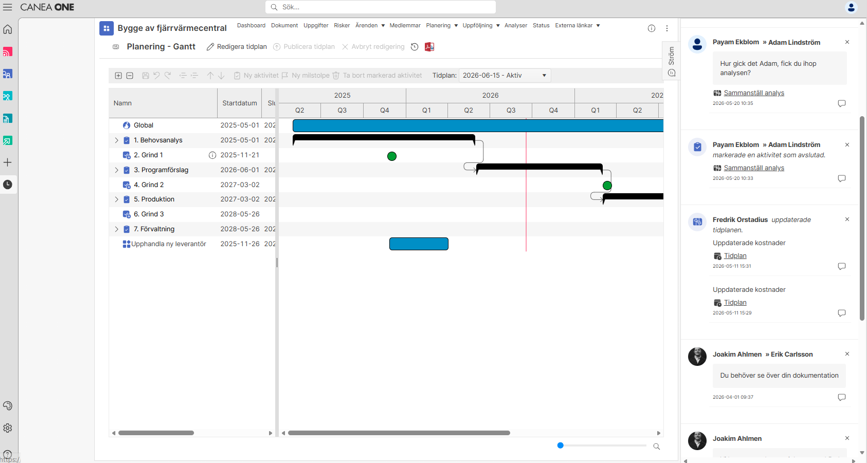867x463 pixels.
Task: Expand all rows with the plus box icon
Action: coord(118,76)
